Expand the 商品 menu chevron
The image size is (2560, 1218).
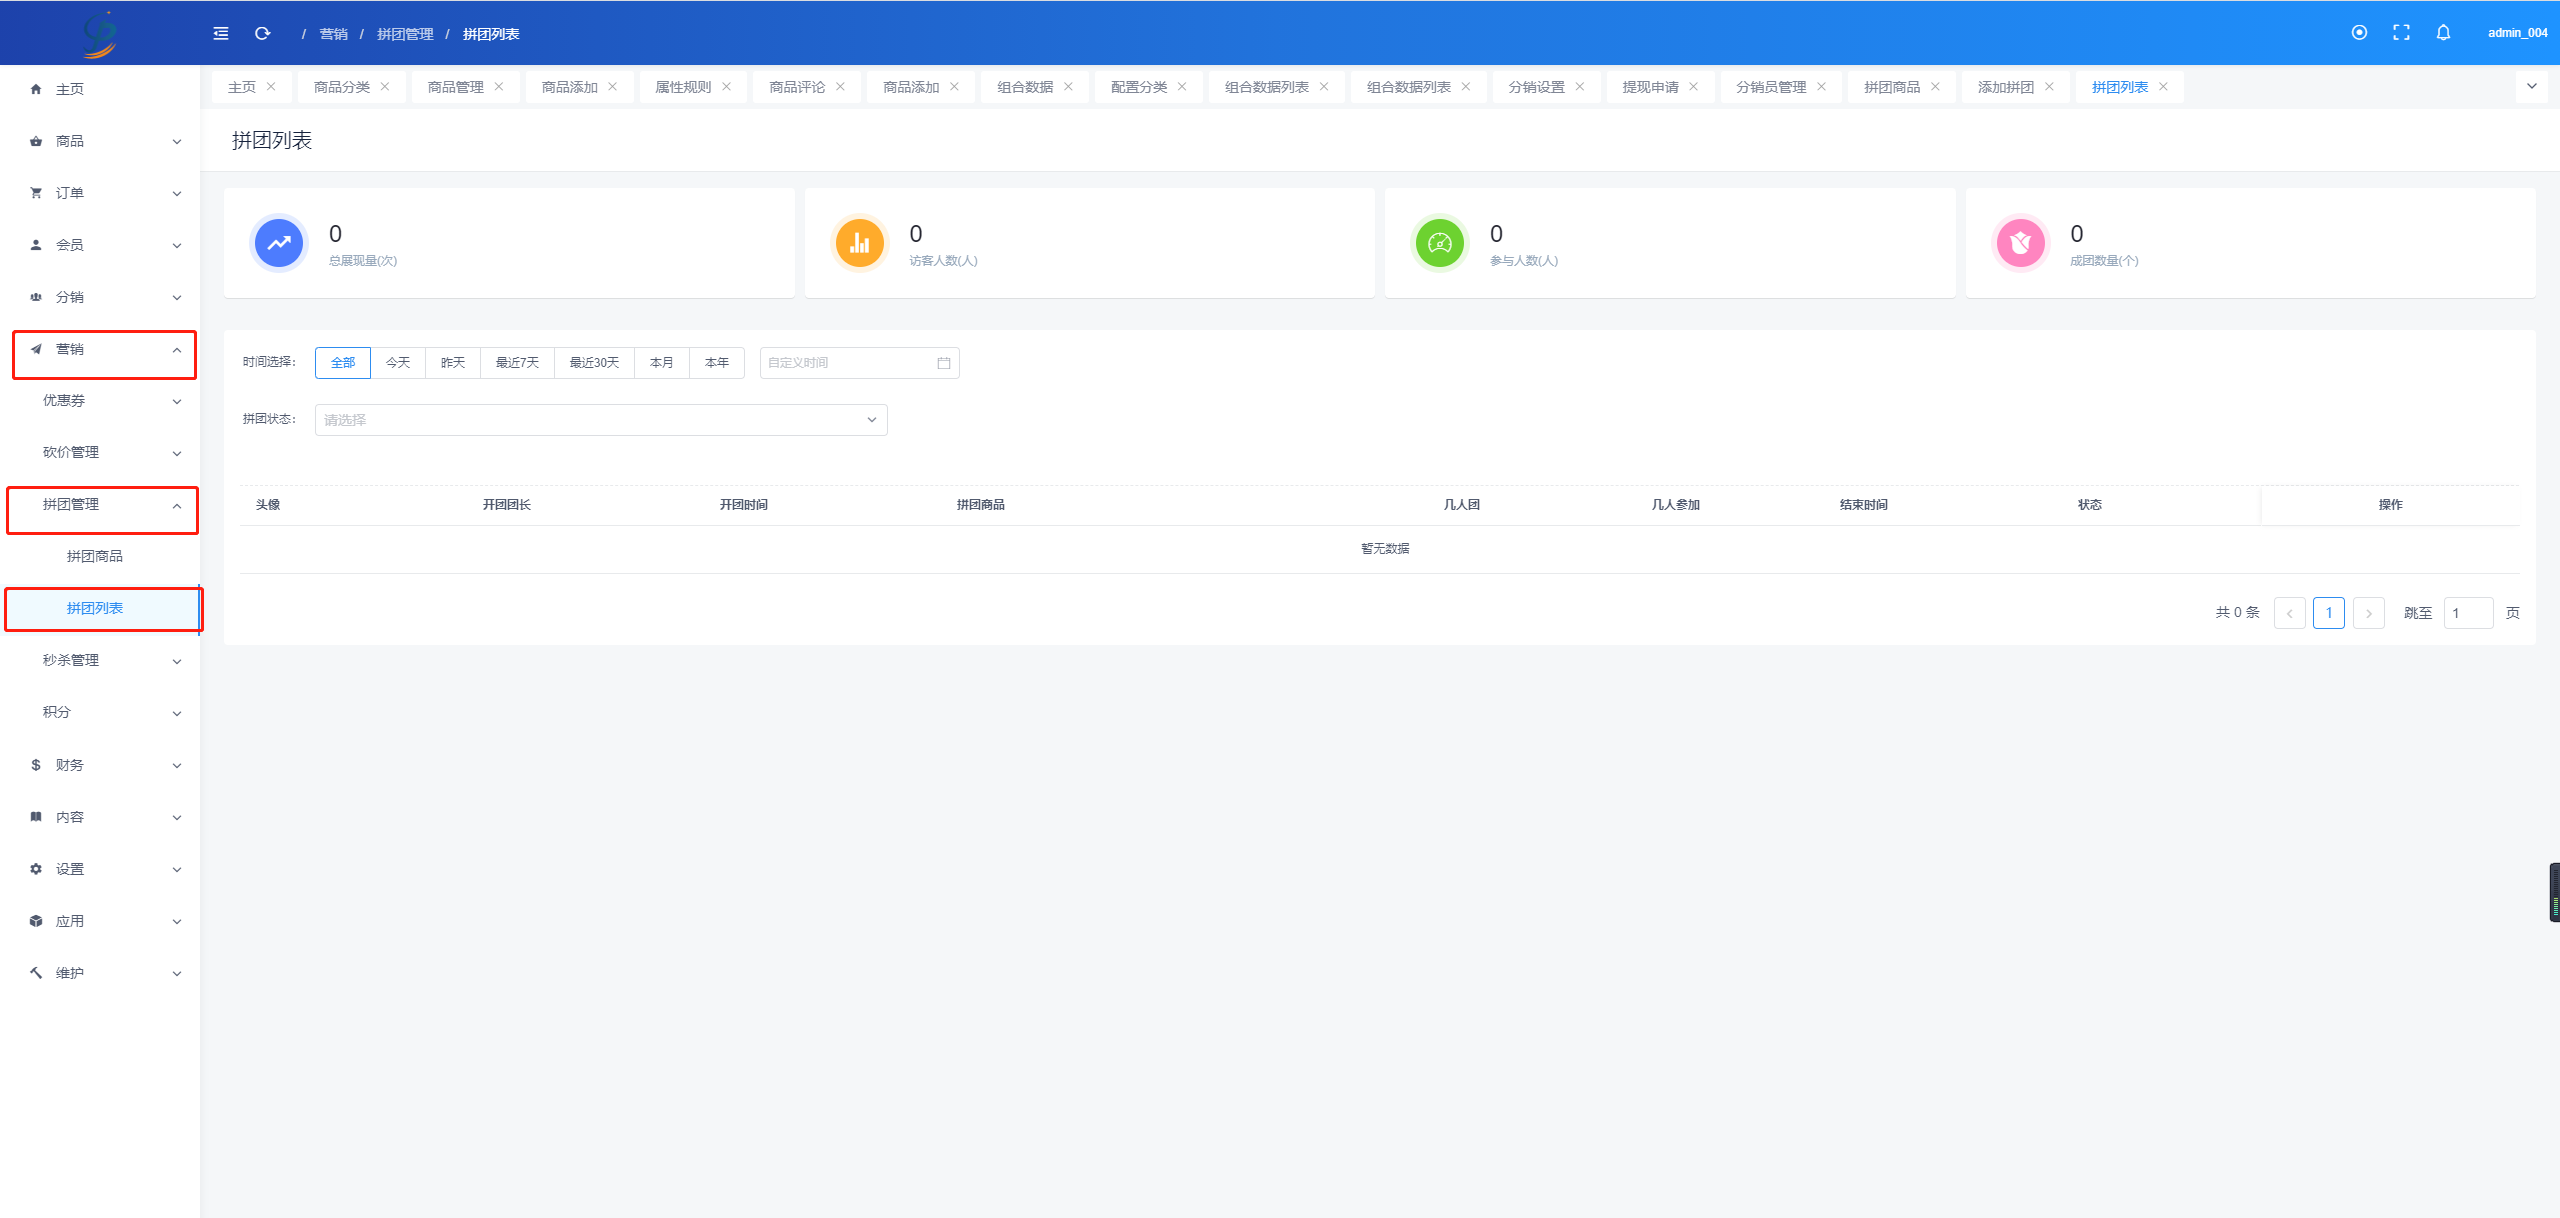tap(177, 142)
